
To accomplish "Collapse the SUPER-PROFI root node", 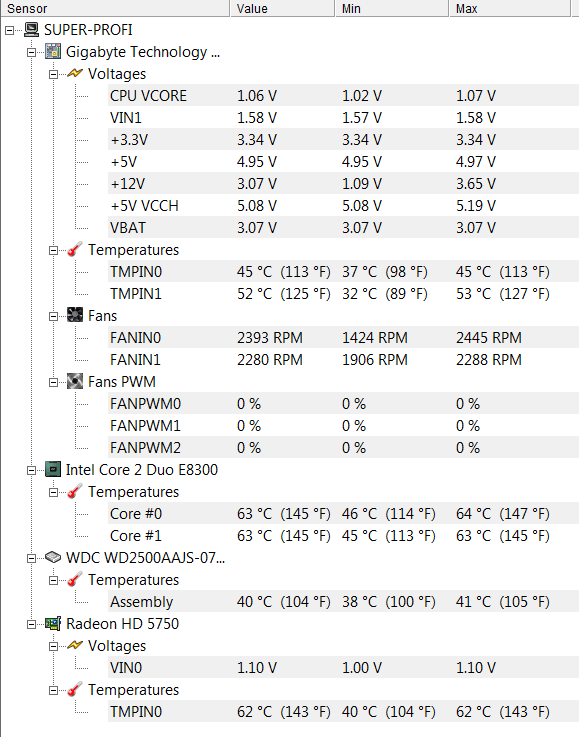I will [9, 31].
